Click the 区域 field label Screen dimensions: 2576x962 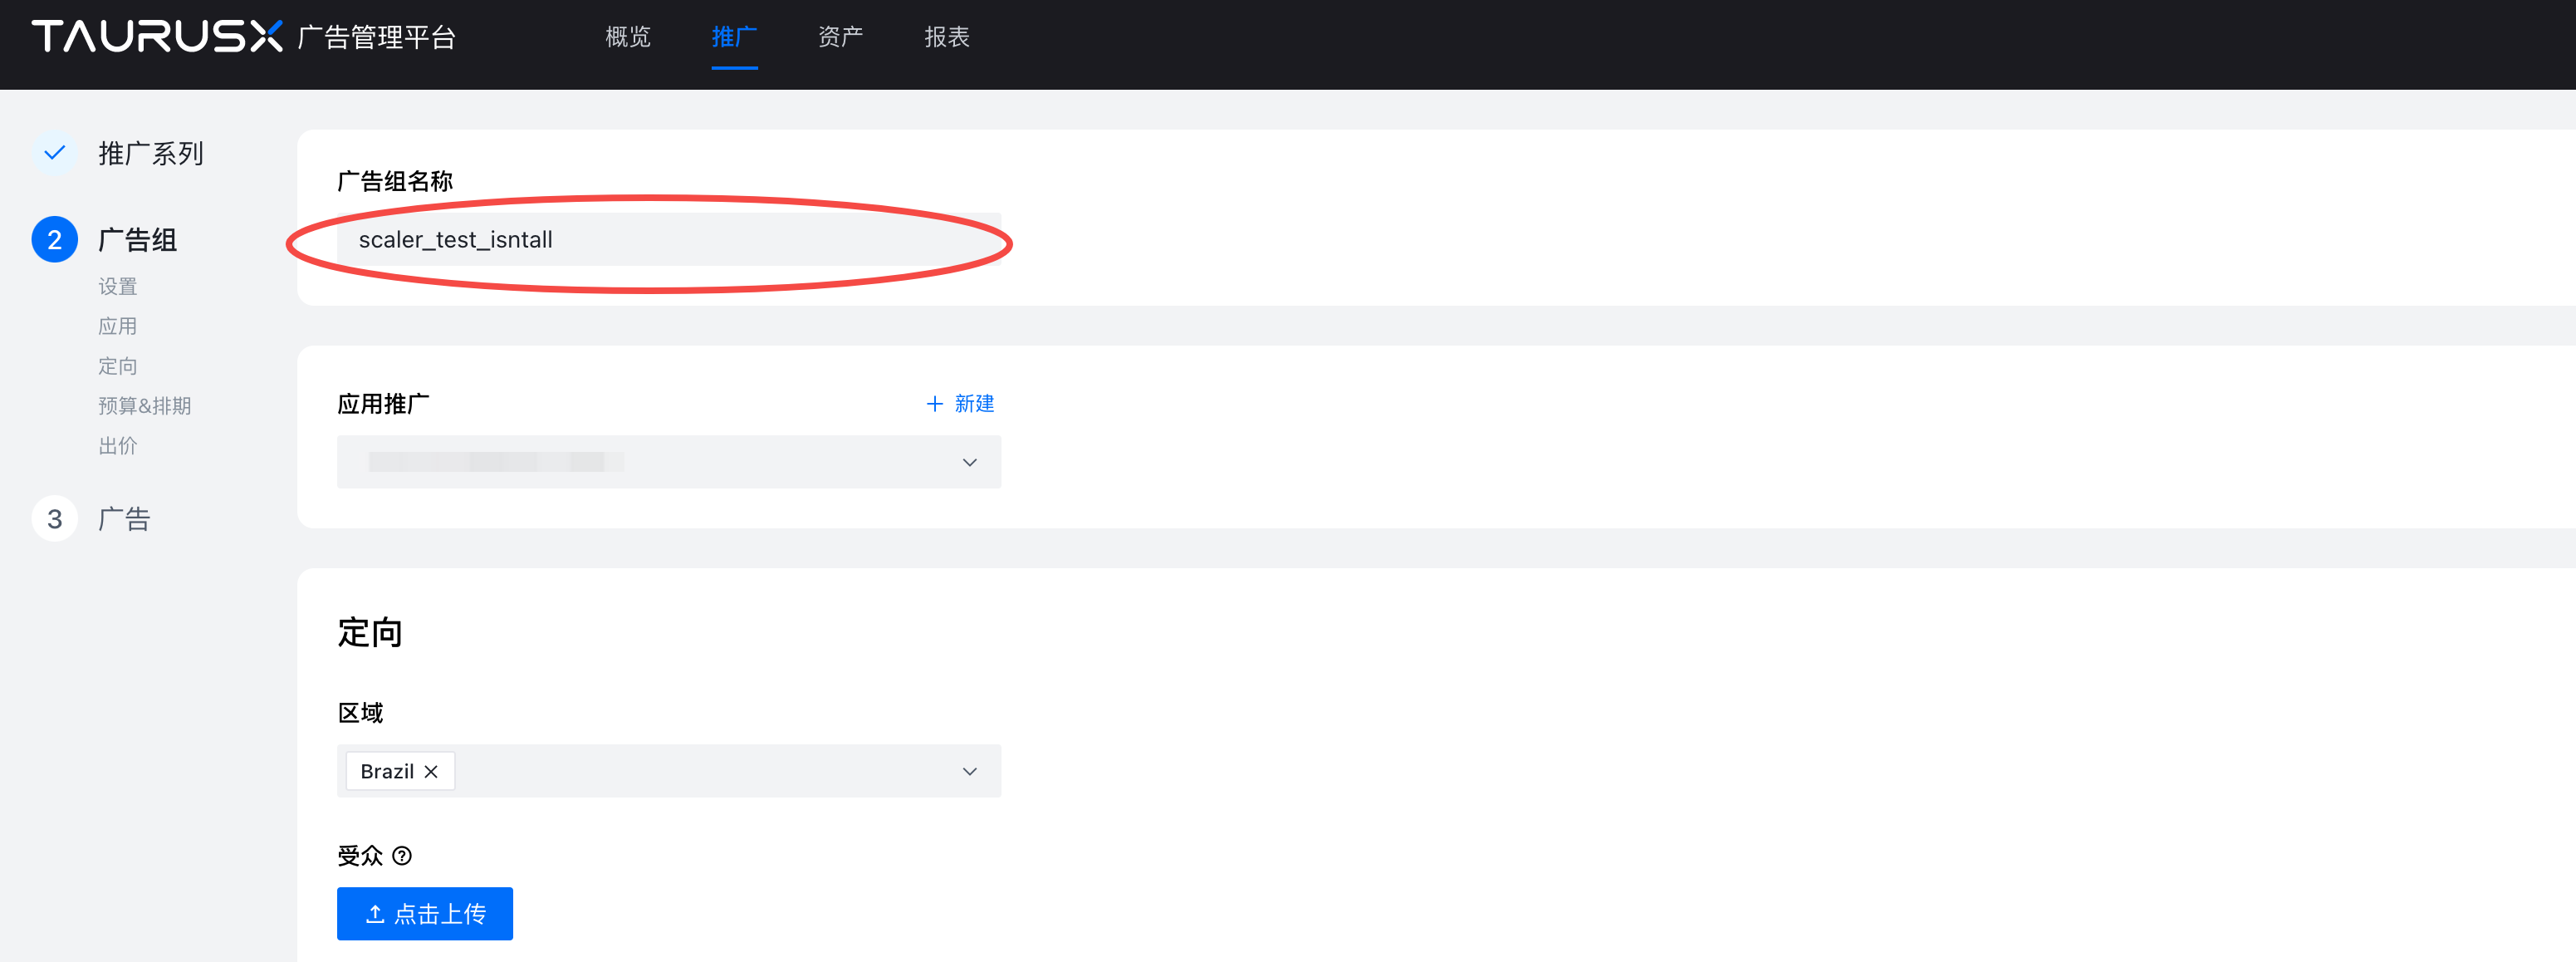(360, 713)
